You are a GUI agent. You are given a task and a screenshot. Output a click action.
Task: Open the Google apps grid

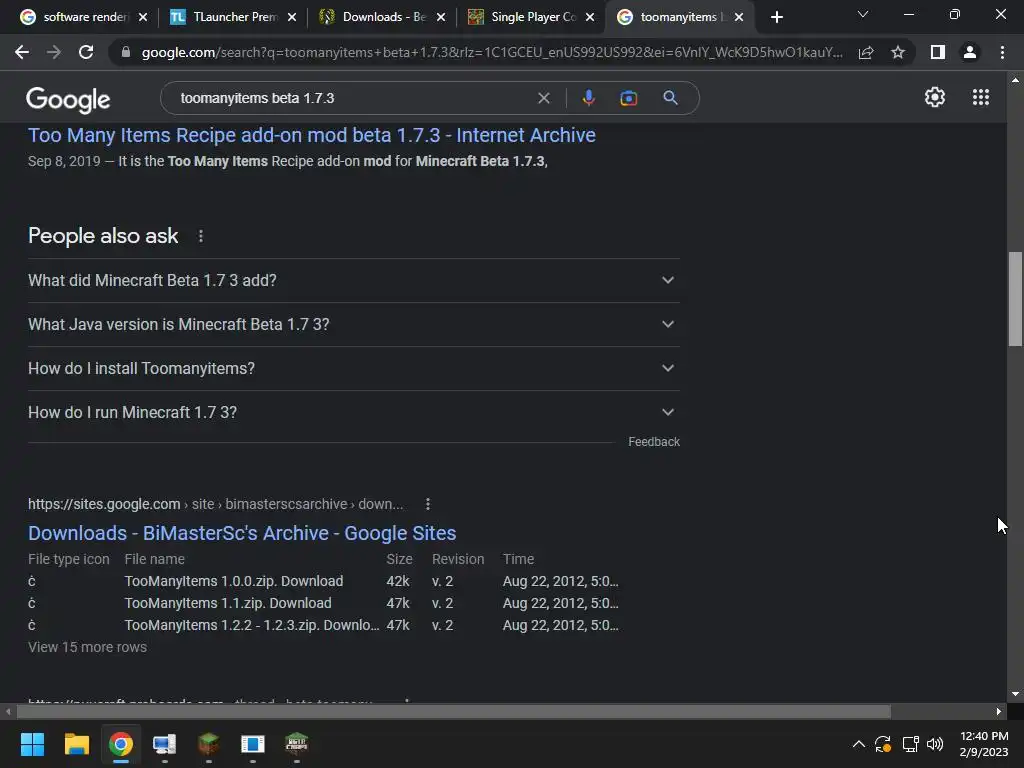pyautogui.click(x=980, y=97)
